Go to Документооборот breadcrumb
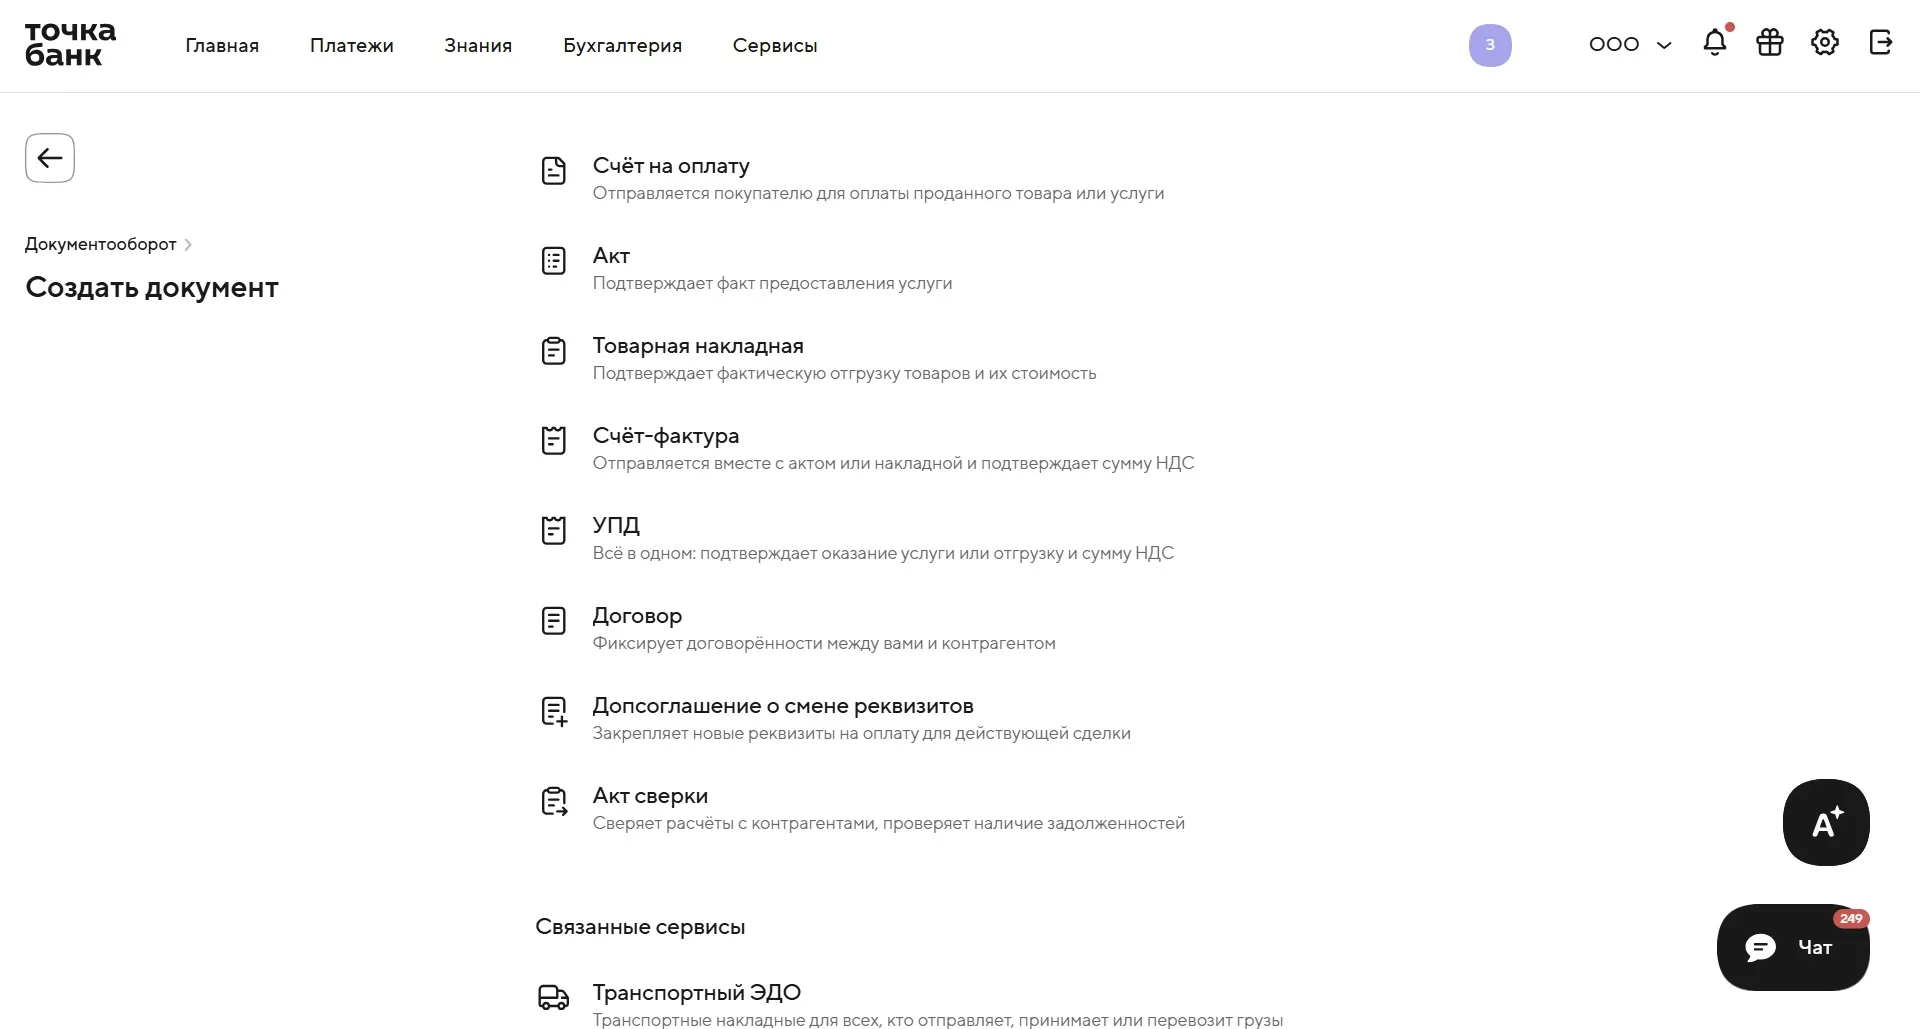 [101, 244]
